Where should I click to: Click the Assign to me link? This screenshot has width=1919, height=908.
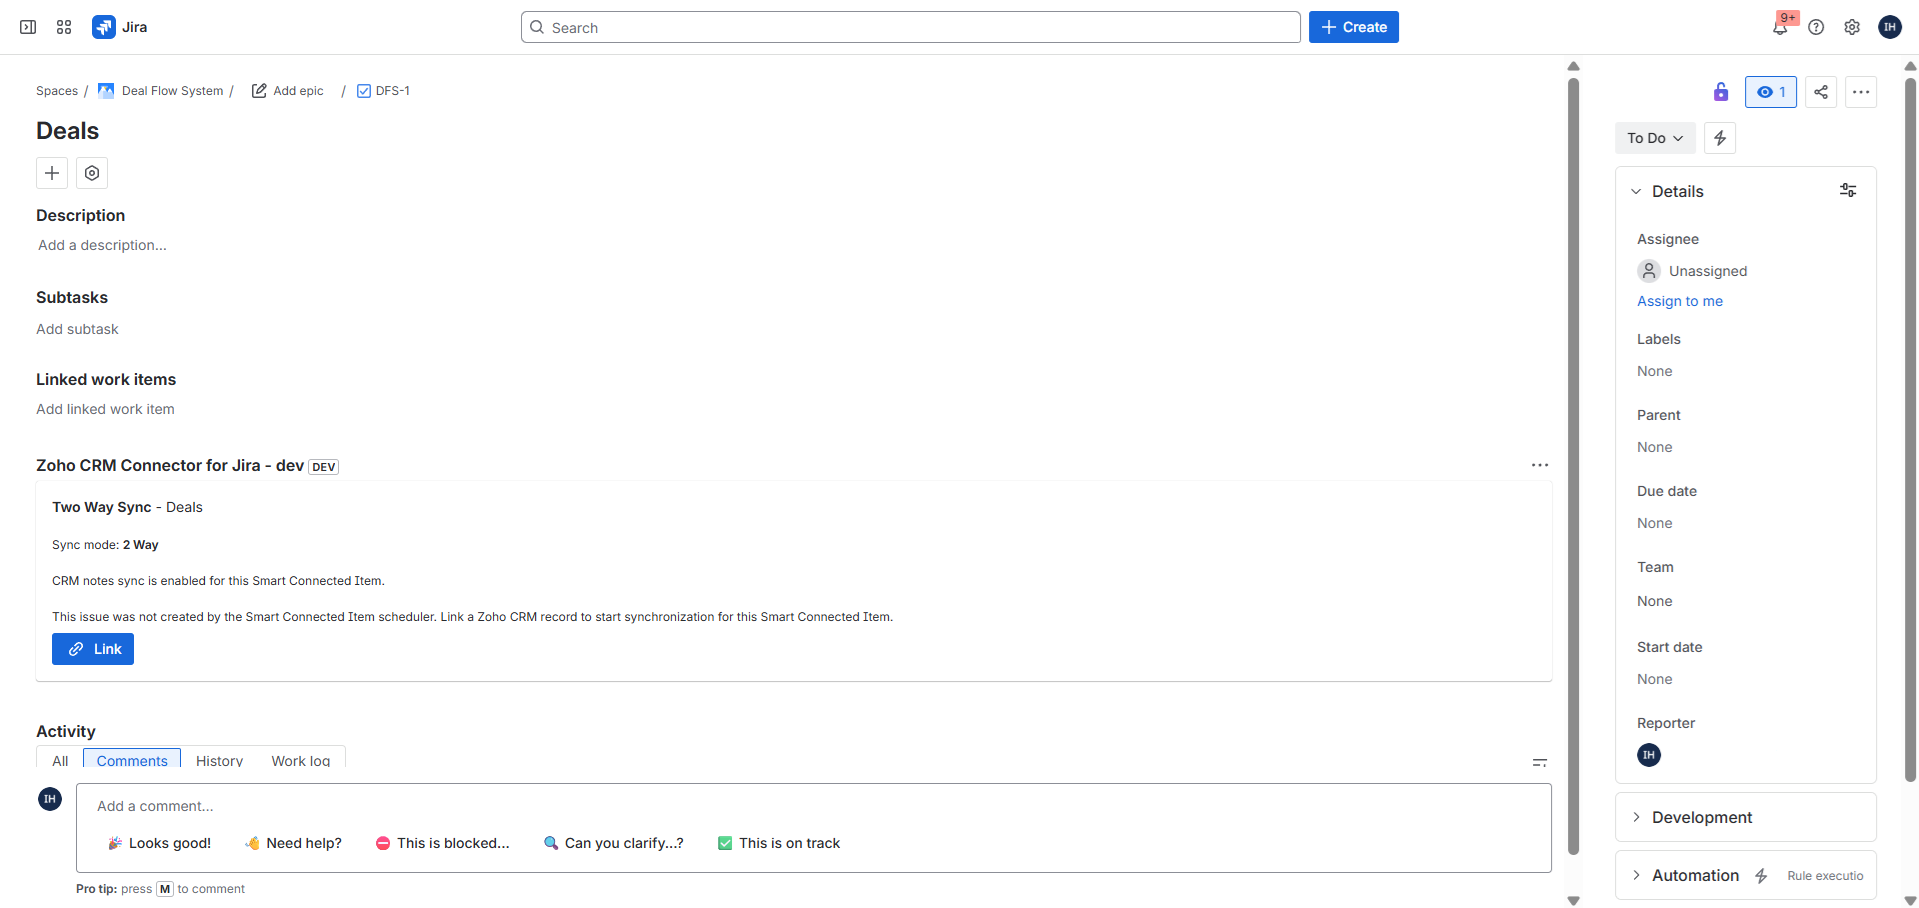[1680, 301]
